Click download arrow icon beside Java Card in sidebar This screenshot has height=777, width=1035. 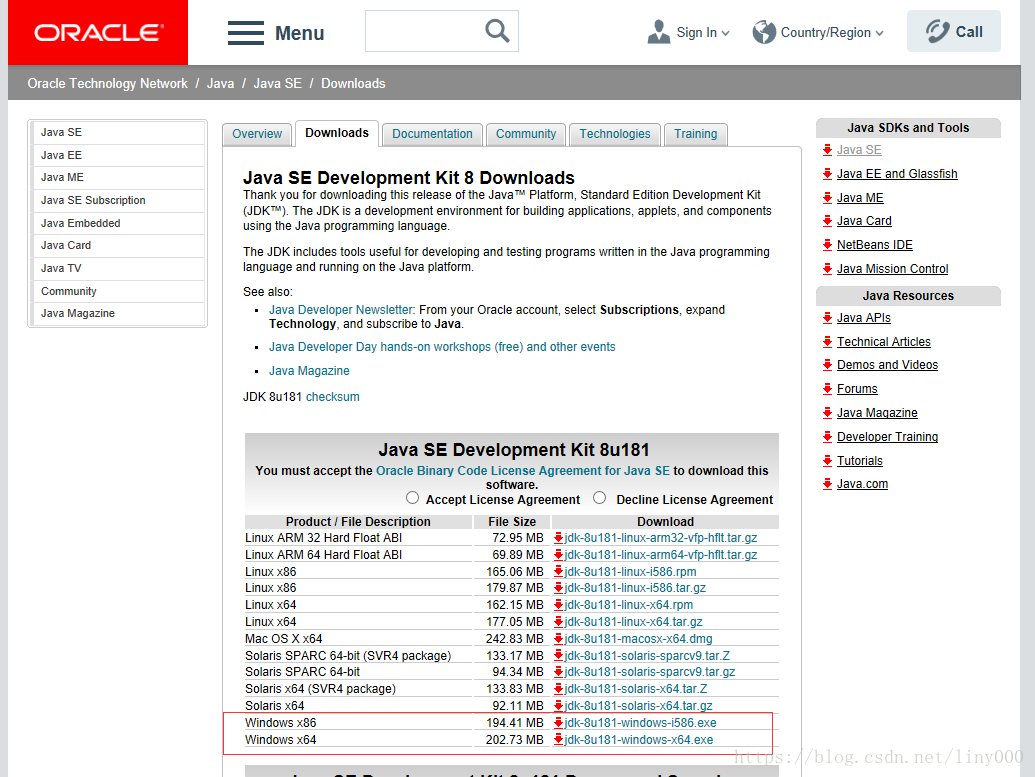827,220
